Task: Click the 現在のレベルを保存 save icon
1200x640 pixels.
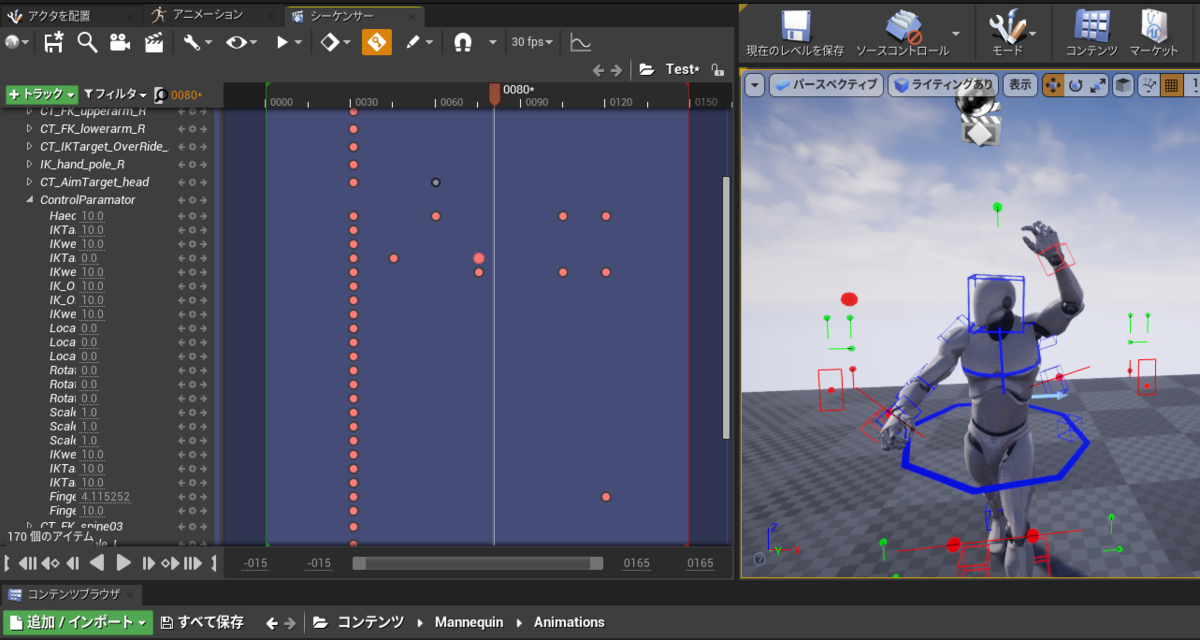Action: [x=795, y=27]
